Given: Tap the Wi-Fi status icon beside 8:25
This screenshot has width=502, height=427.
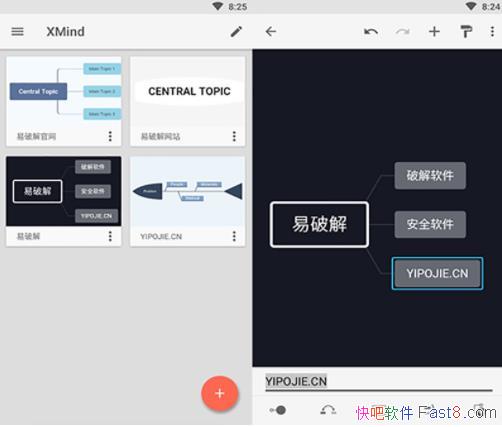Looking at the screenshot, I should click(218, 6).
